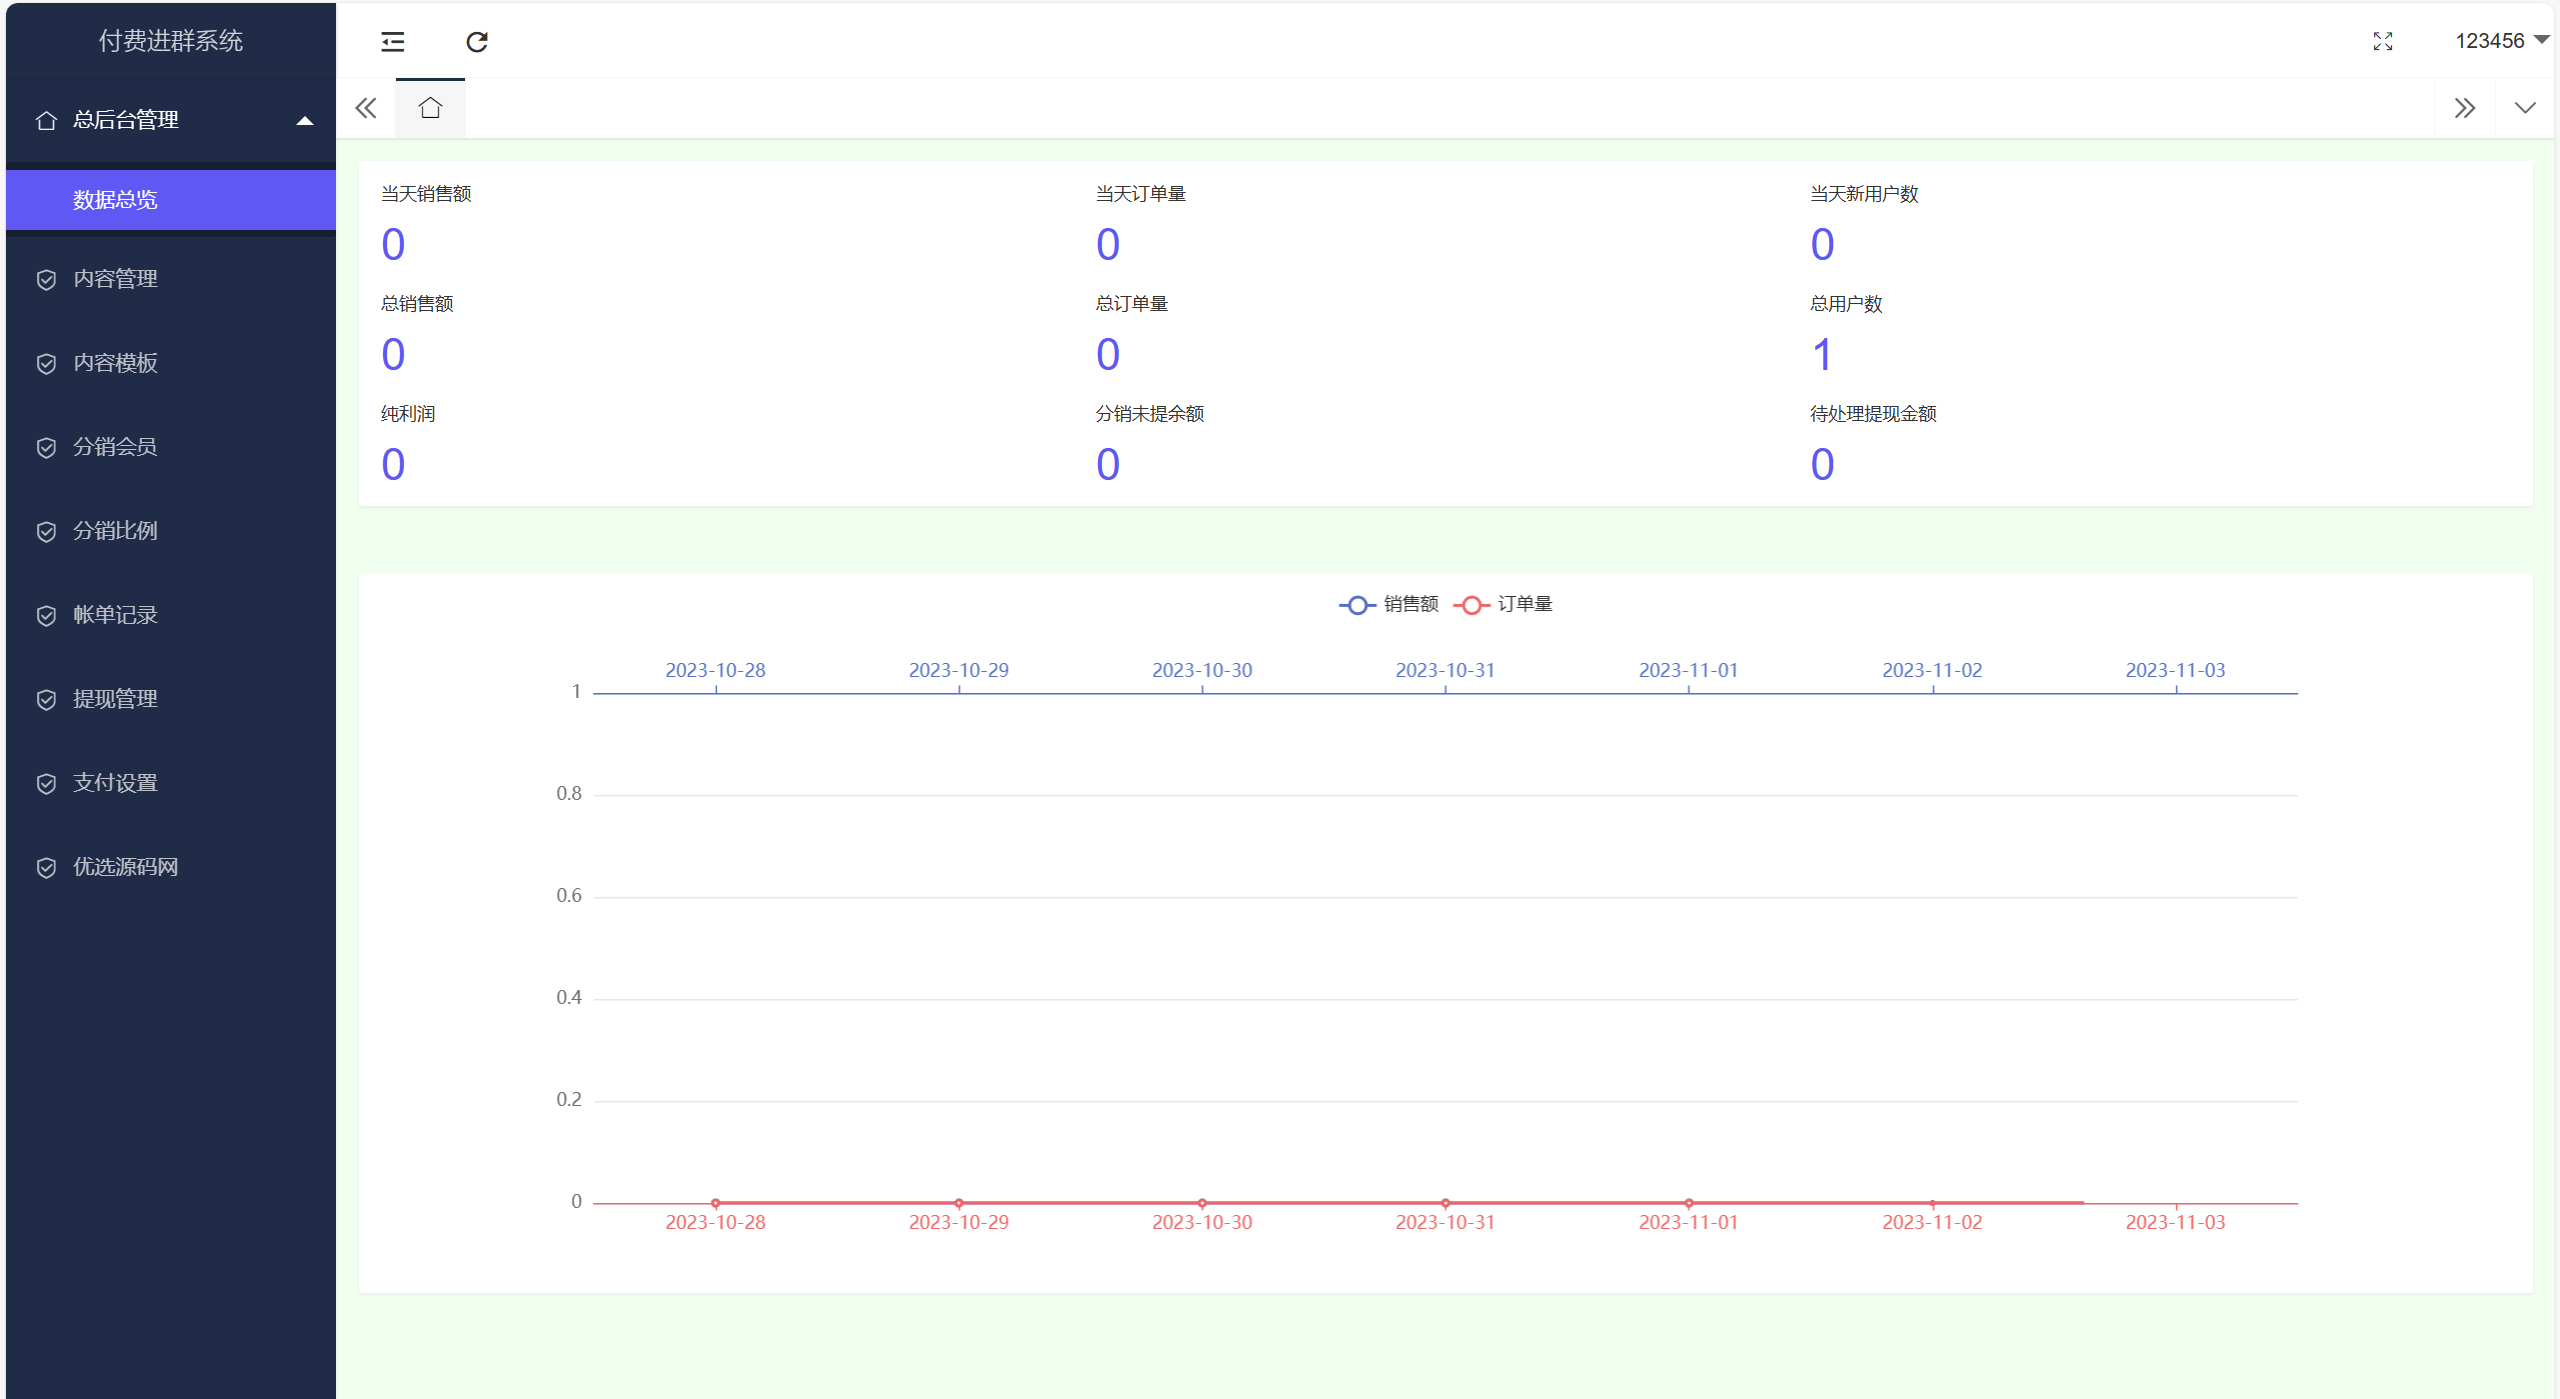
Task: Shift tabs right with double-chevron icon
Action: point(2465,108)
